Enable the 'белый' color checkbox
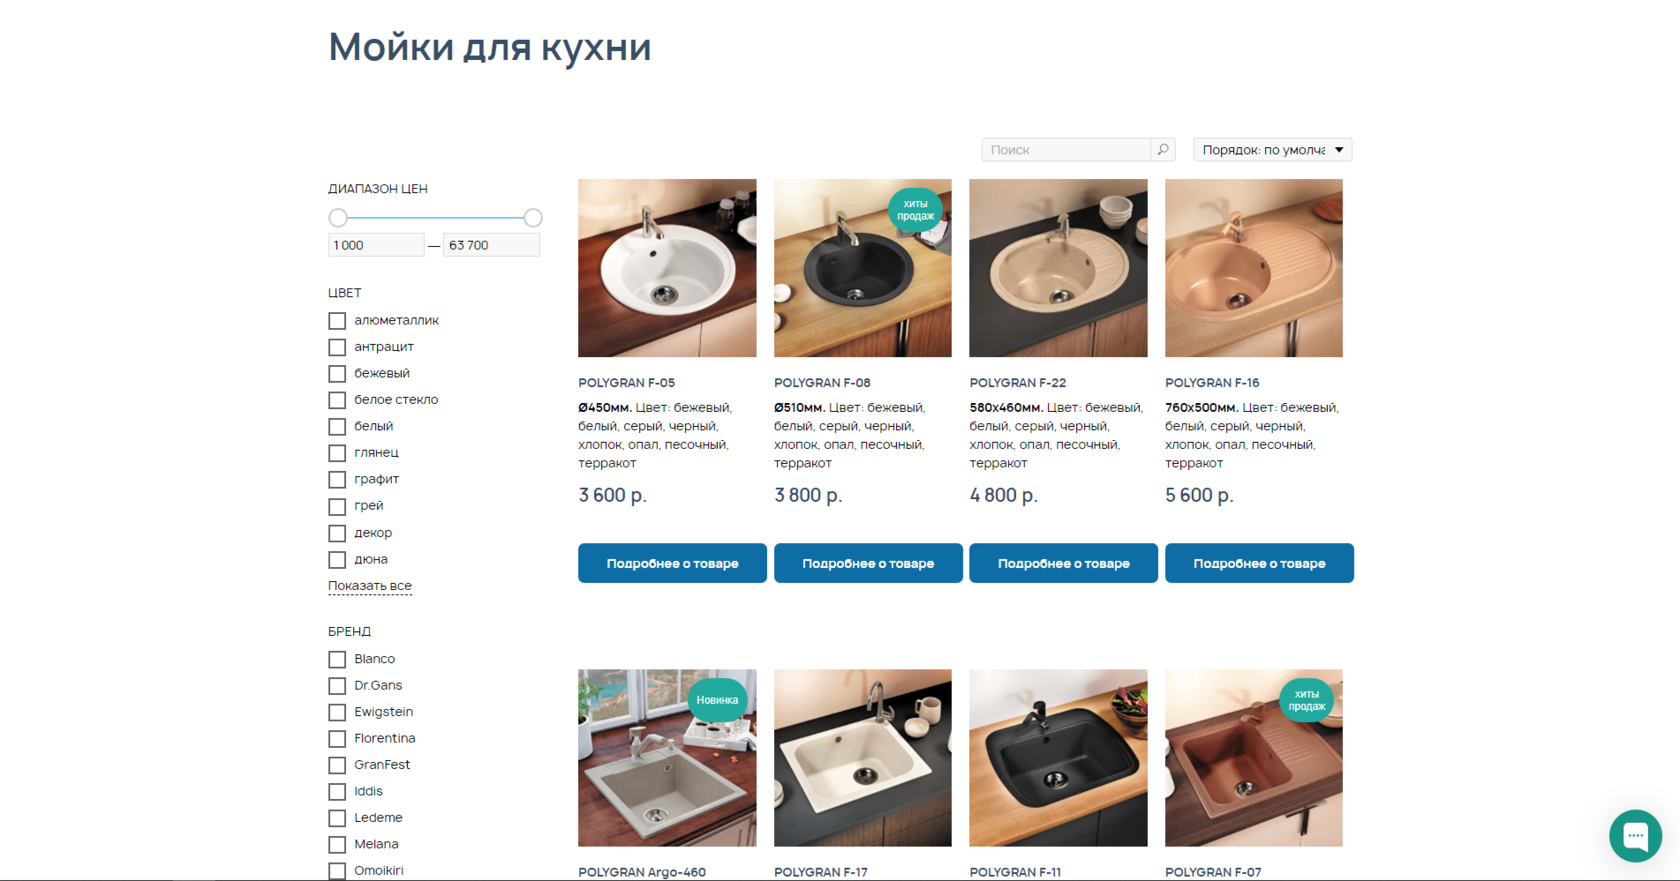 click(x=337, y=427)
